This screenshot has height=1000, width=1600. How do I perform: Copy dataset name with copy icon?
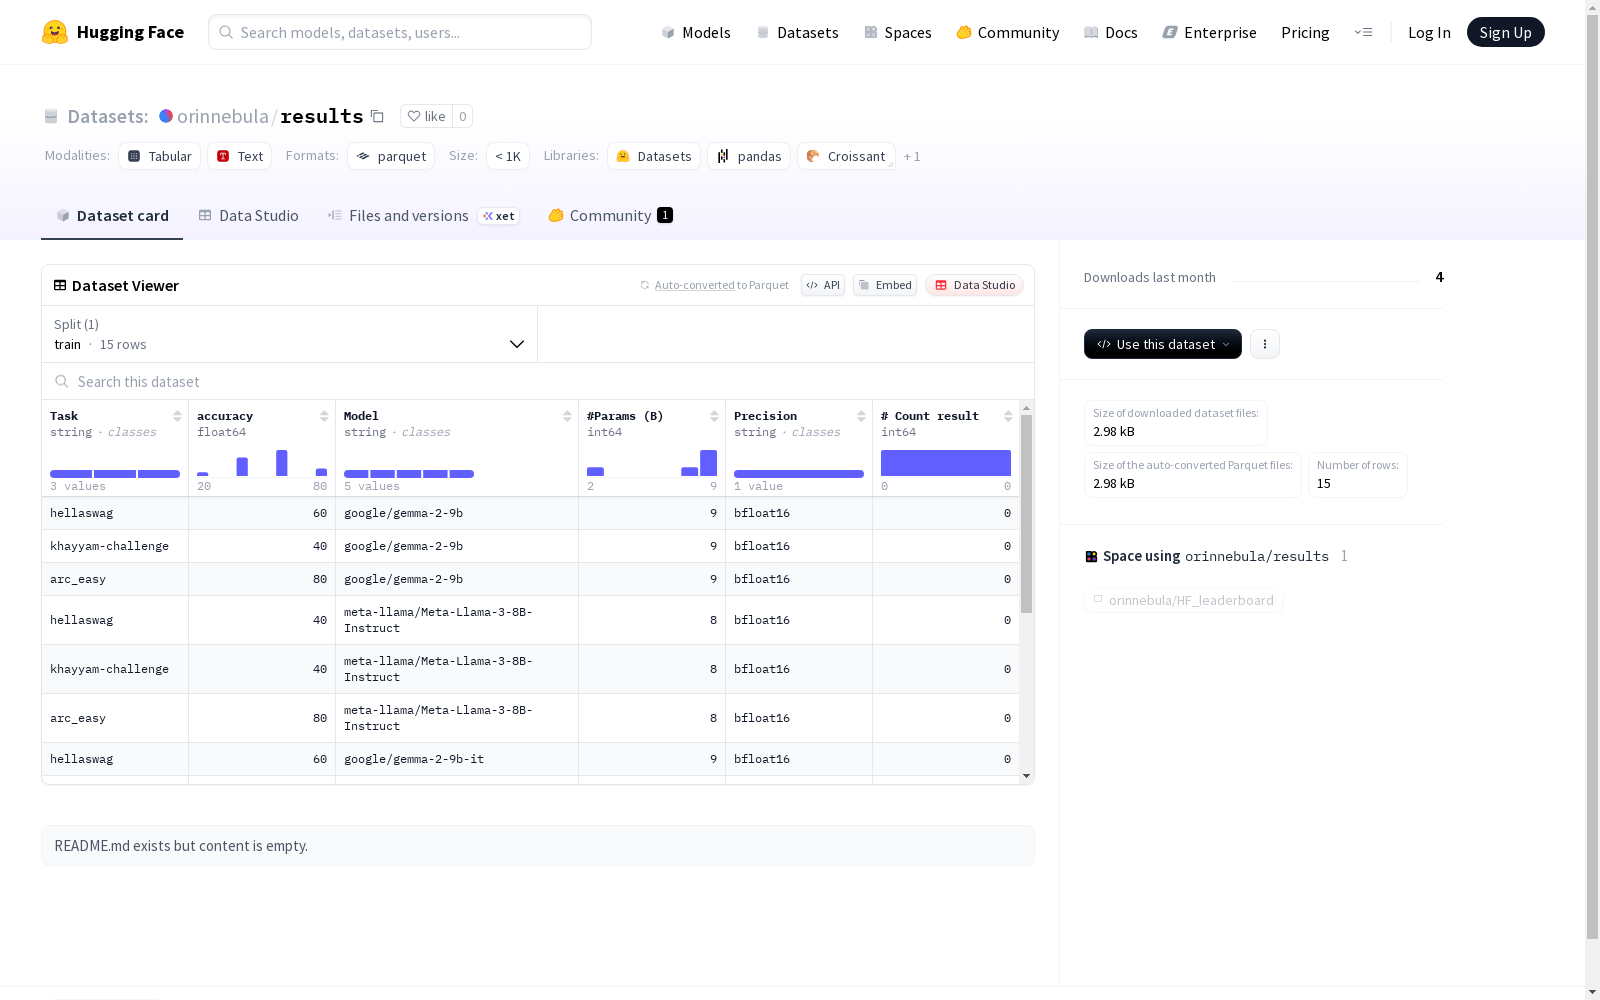(x=377, y=116)
